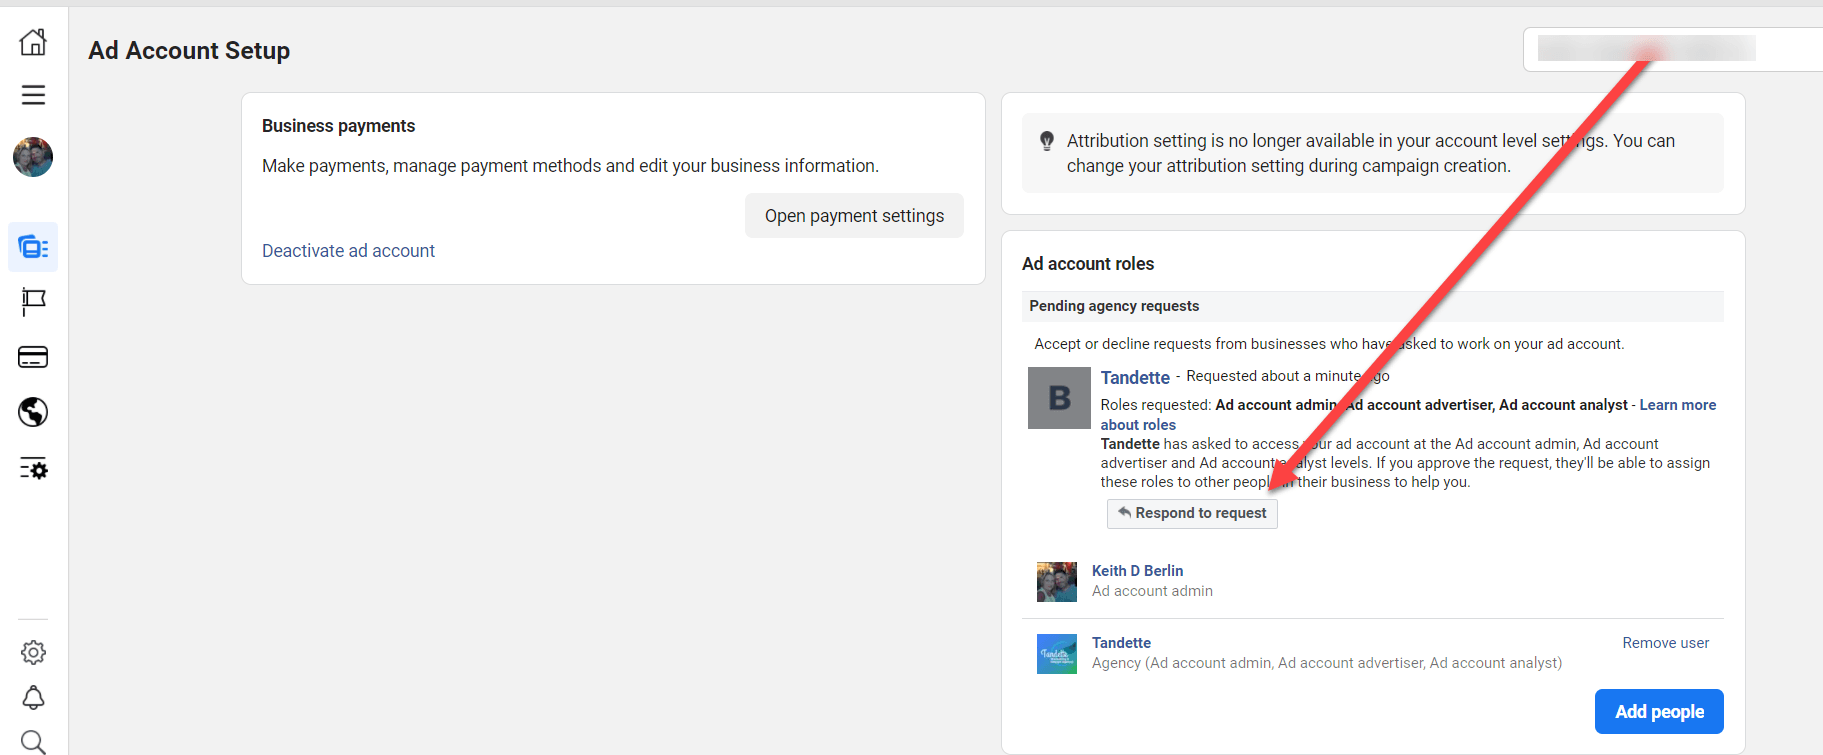
Task: Open the home icon in sidebar
Action: pyautogui.click(x=33, y=41)
